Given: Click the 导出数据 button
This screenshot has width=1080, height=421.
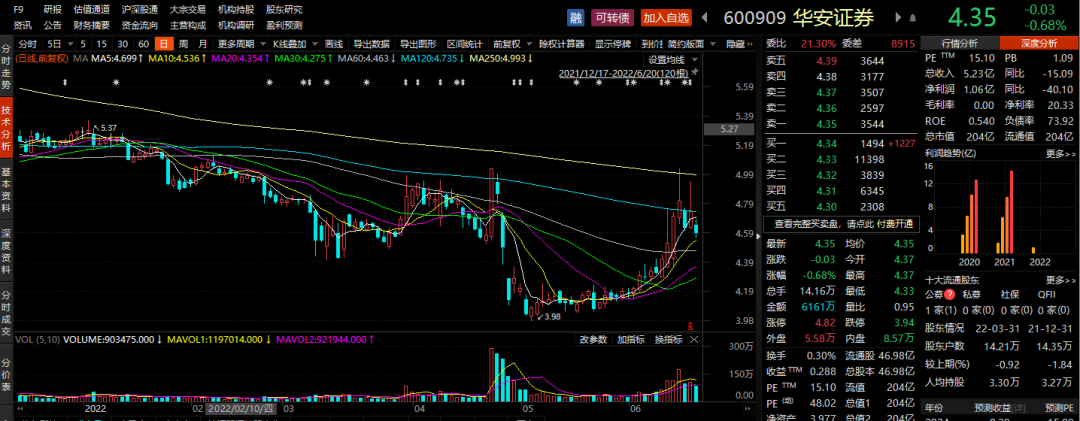Looking at the screenshot, I should pos(372,44).
